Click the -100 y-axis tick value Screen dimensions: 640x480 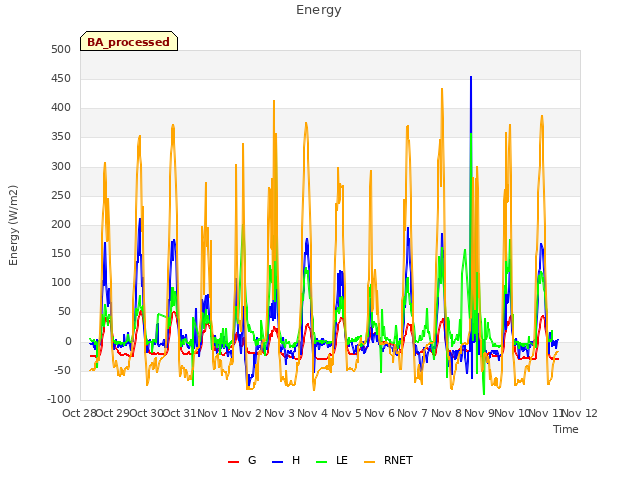point(59,399)
